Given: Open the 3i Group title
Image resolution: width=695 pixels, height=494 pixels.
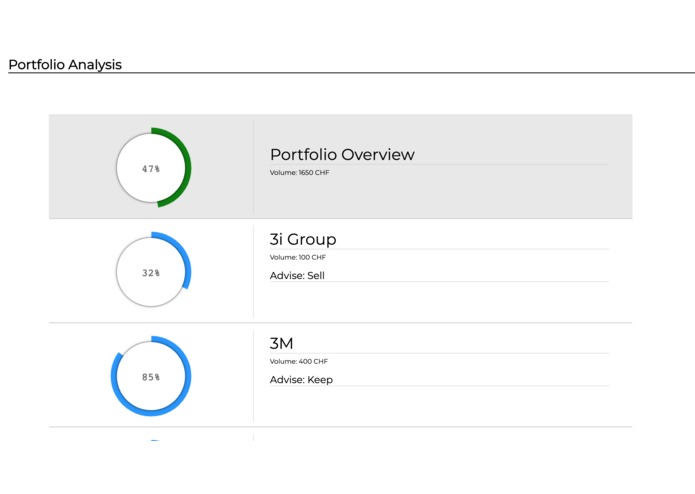Looking at the screenshot, I should point(303,239).
